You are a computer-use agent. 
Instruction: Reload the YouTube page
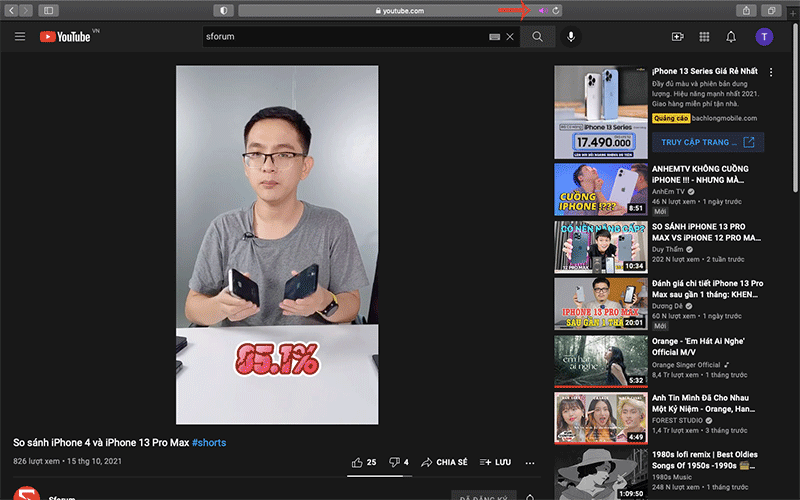click(x=556, y=10)
